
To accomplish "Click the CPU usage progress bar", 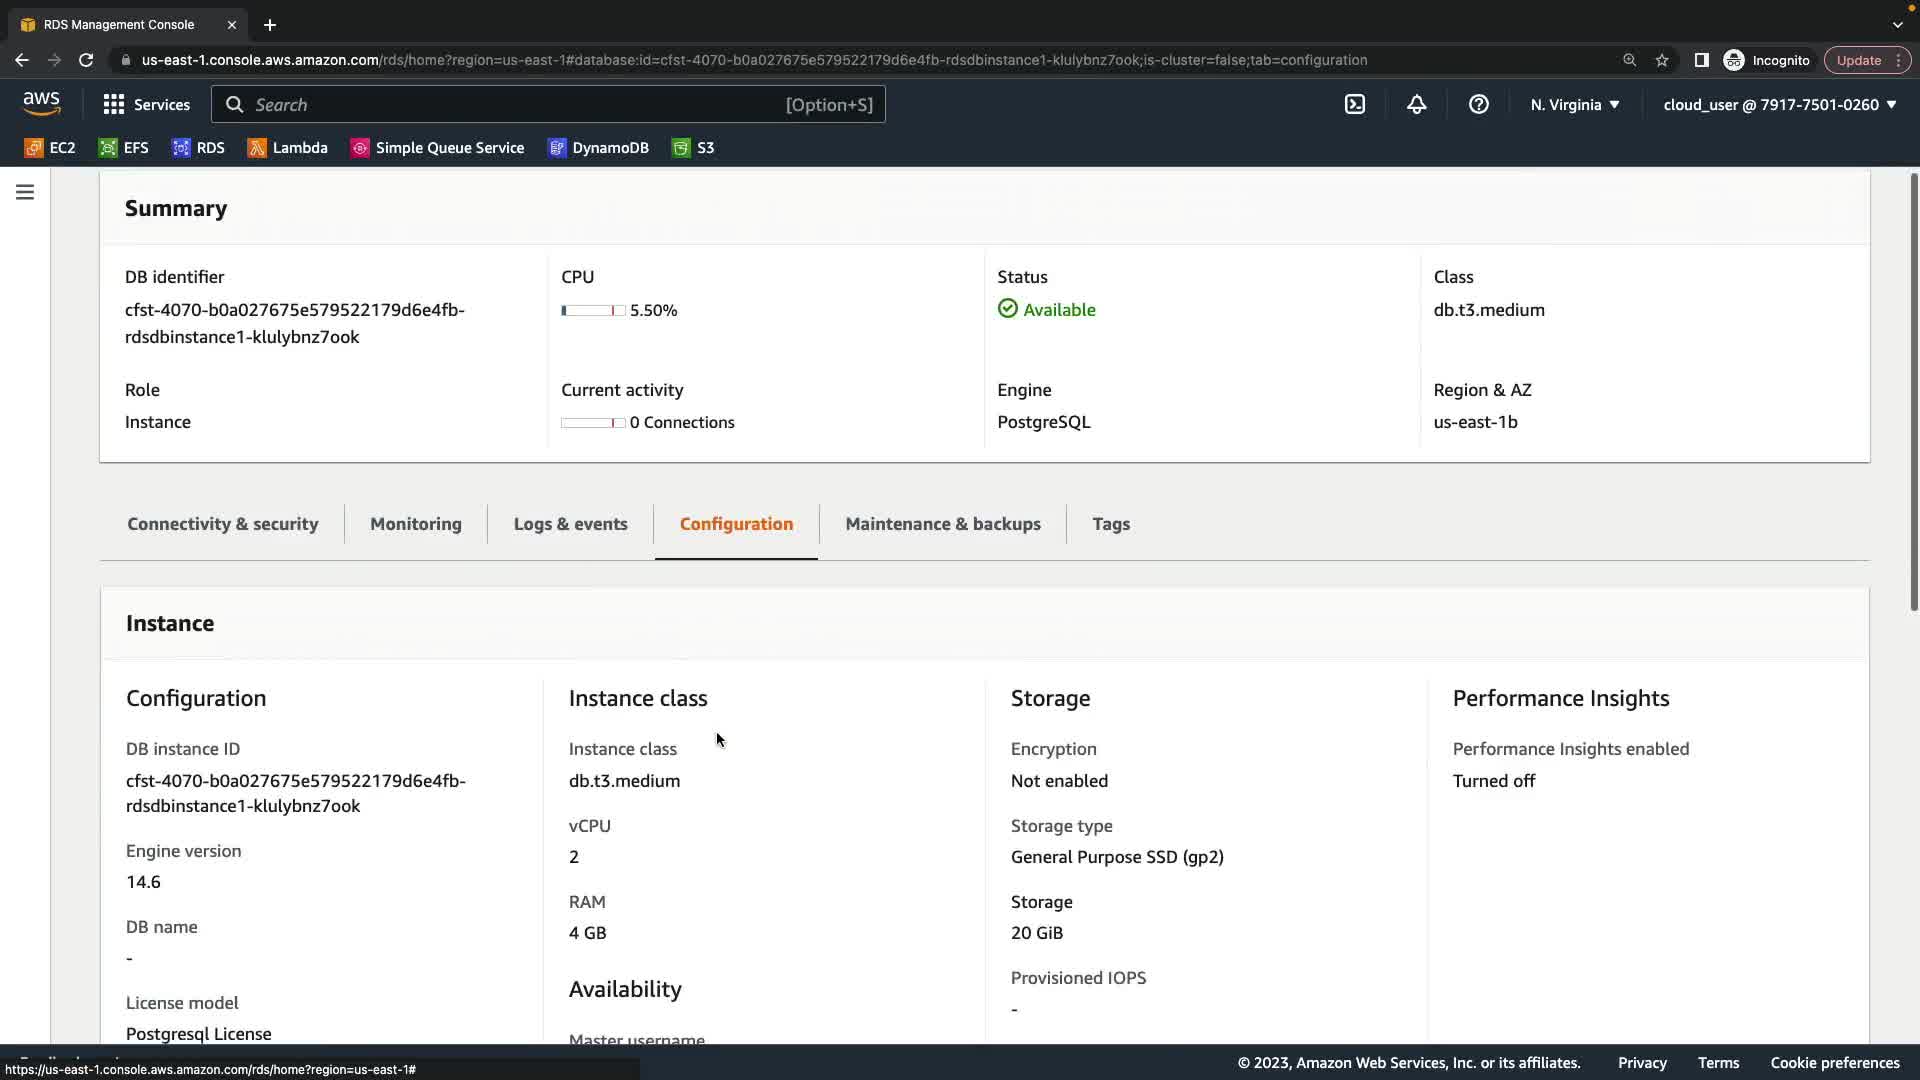I will pos(593,311).
